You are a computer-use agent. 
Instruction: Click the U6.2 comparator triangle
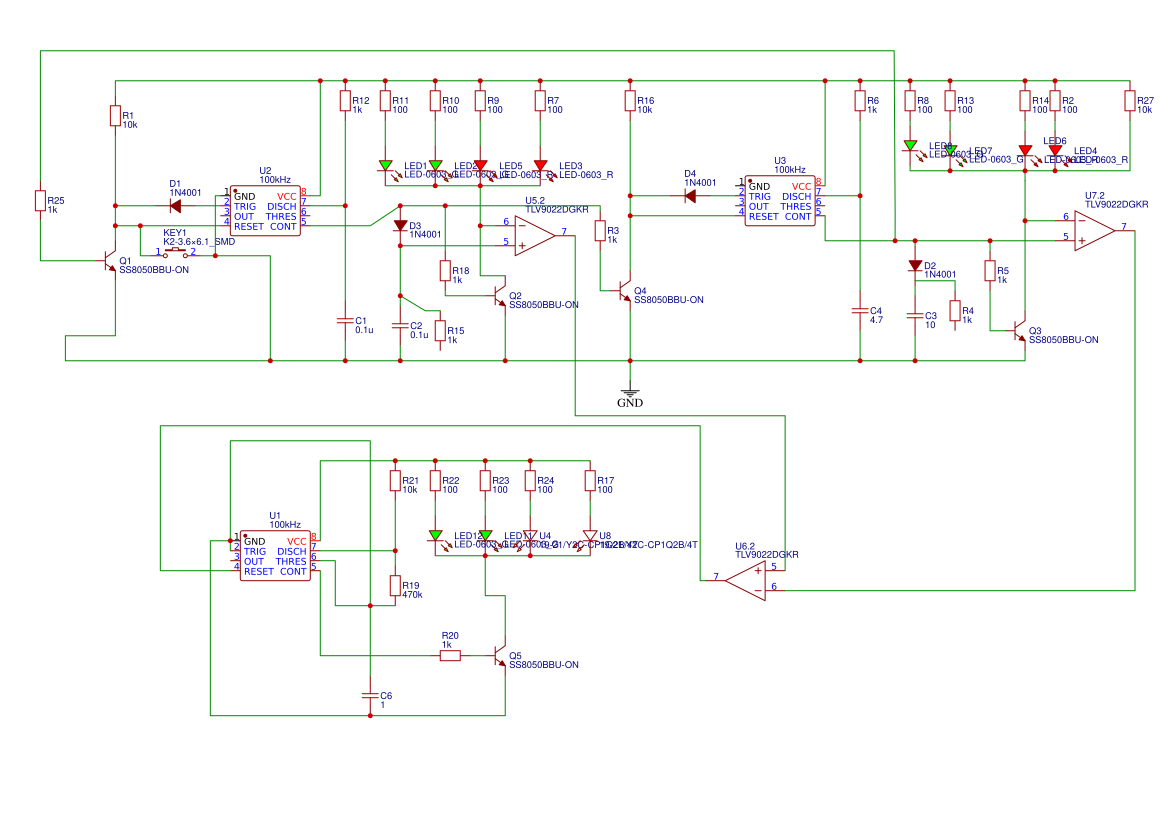point(746,582)
